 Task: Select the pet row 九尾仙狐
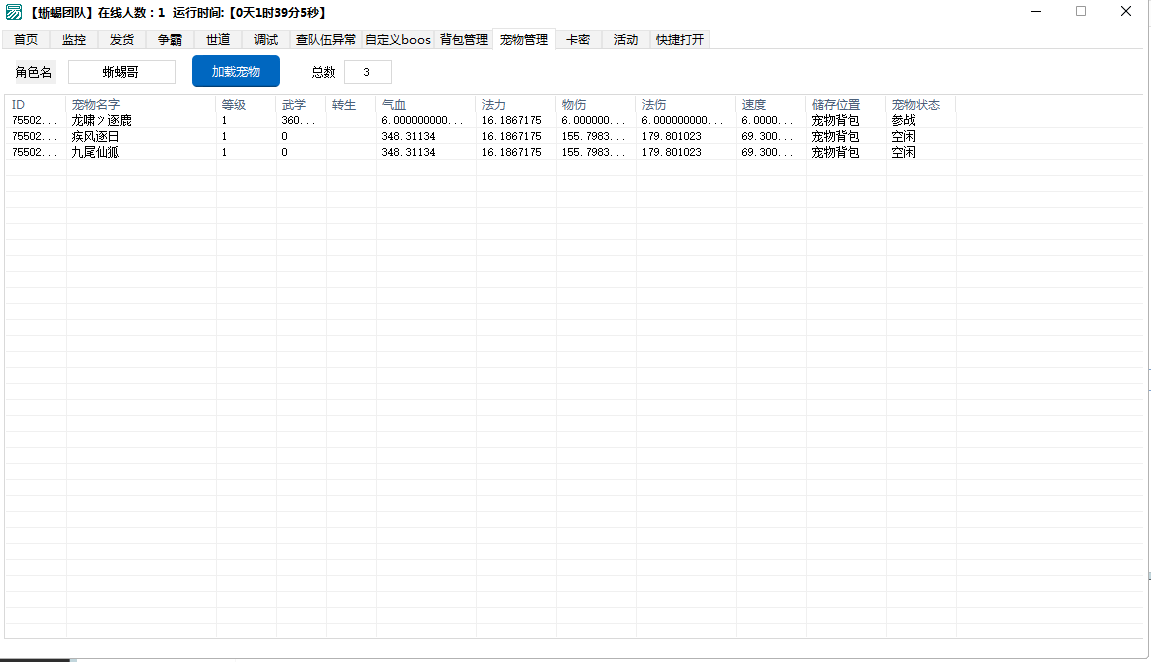coord(95,152)
